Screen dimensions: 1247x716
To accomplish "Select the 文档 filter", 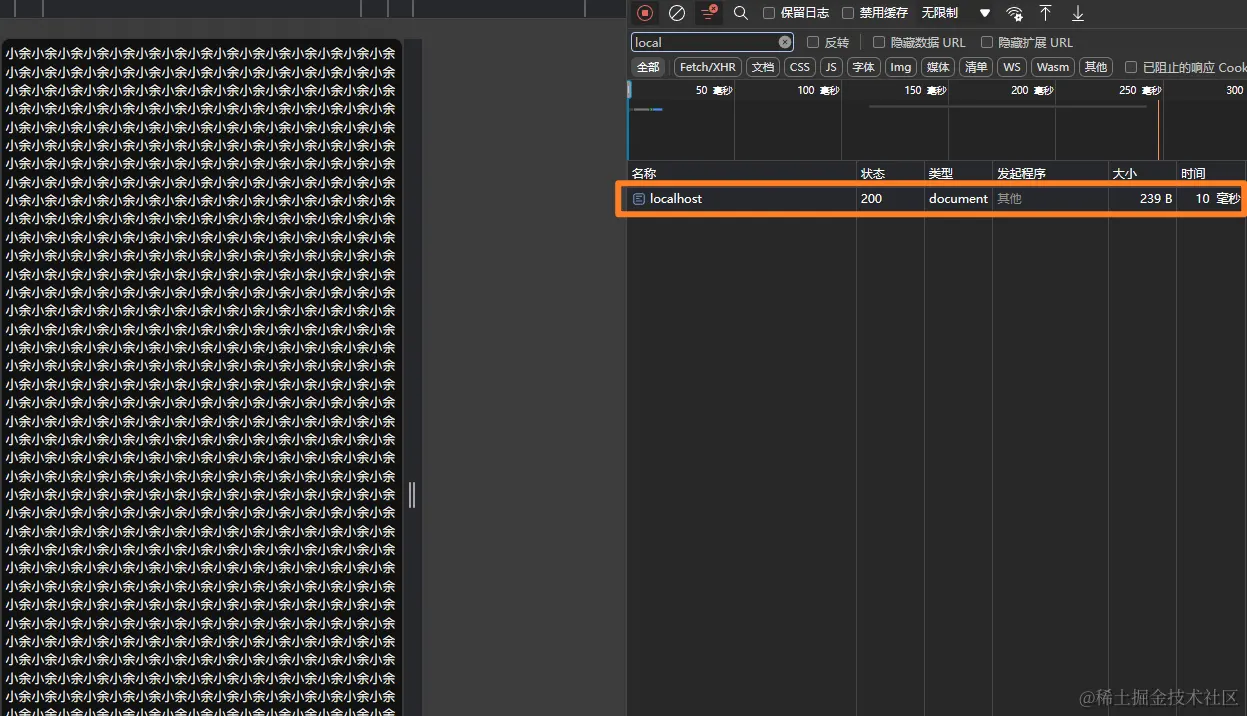I will click(x=763, y=67).
